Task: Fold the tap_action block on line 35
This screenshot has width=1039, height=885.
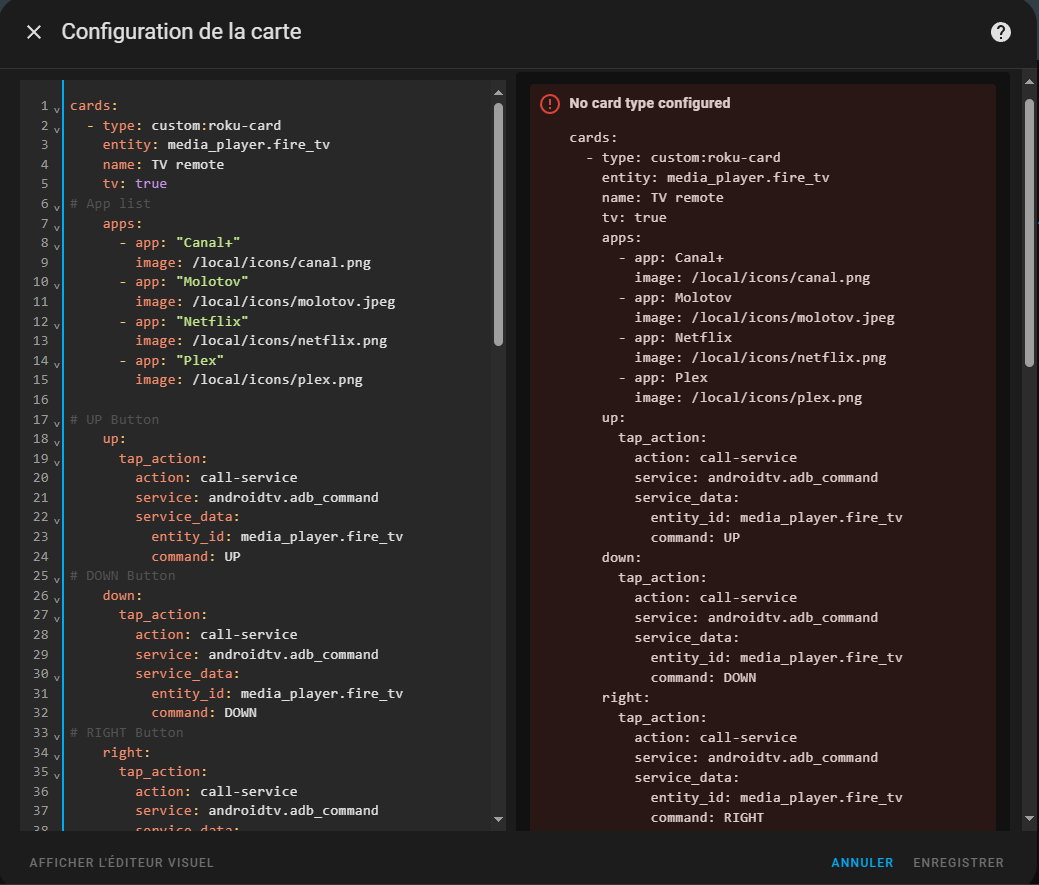Action: point(57,775)
